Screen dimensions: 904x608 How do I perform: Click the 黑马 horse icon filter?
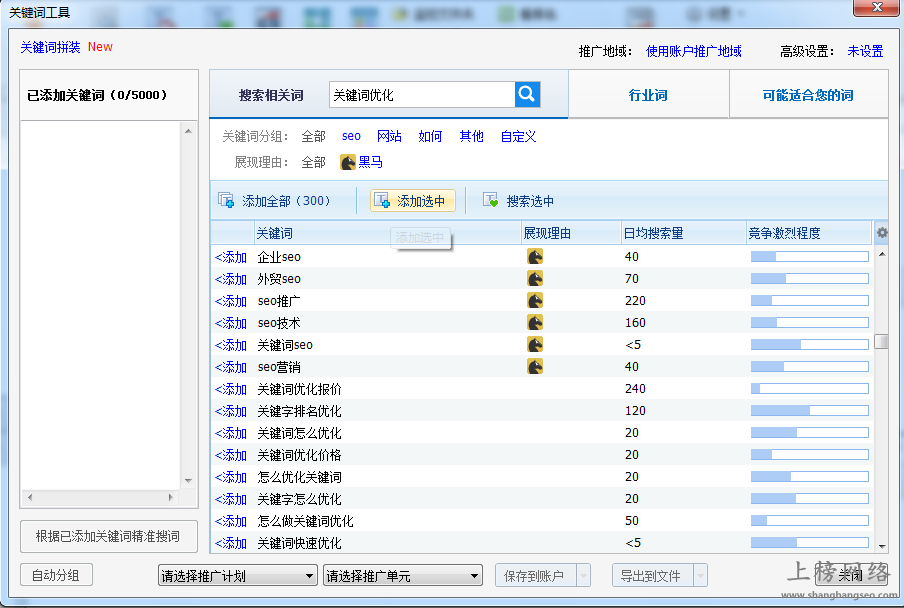click(x=348, y=162)
